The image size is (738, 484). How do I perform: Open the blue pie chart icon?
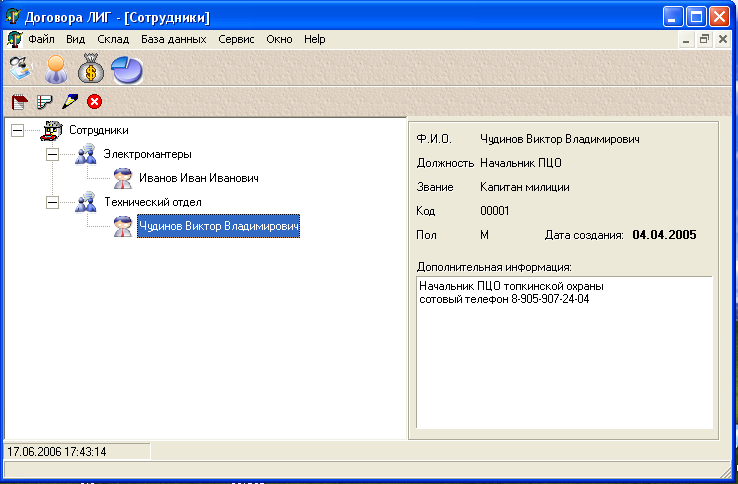pos(127,70)
